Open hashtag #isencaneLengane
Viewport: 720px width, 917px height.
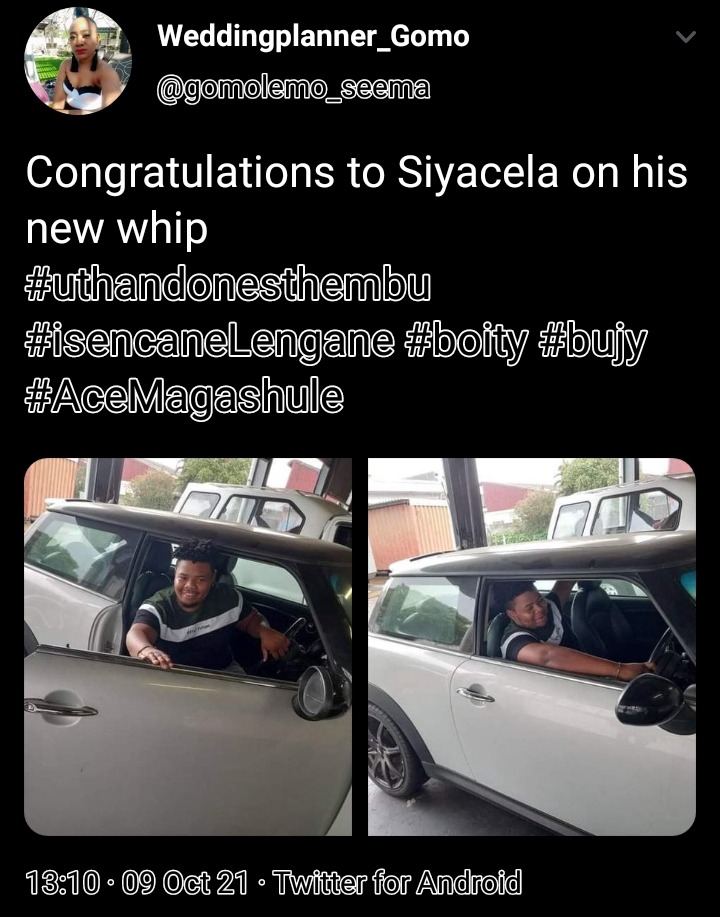tap(210, 340)
